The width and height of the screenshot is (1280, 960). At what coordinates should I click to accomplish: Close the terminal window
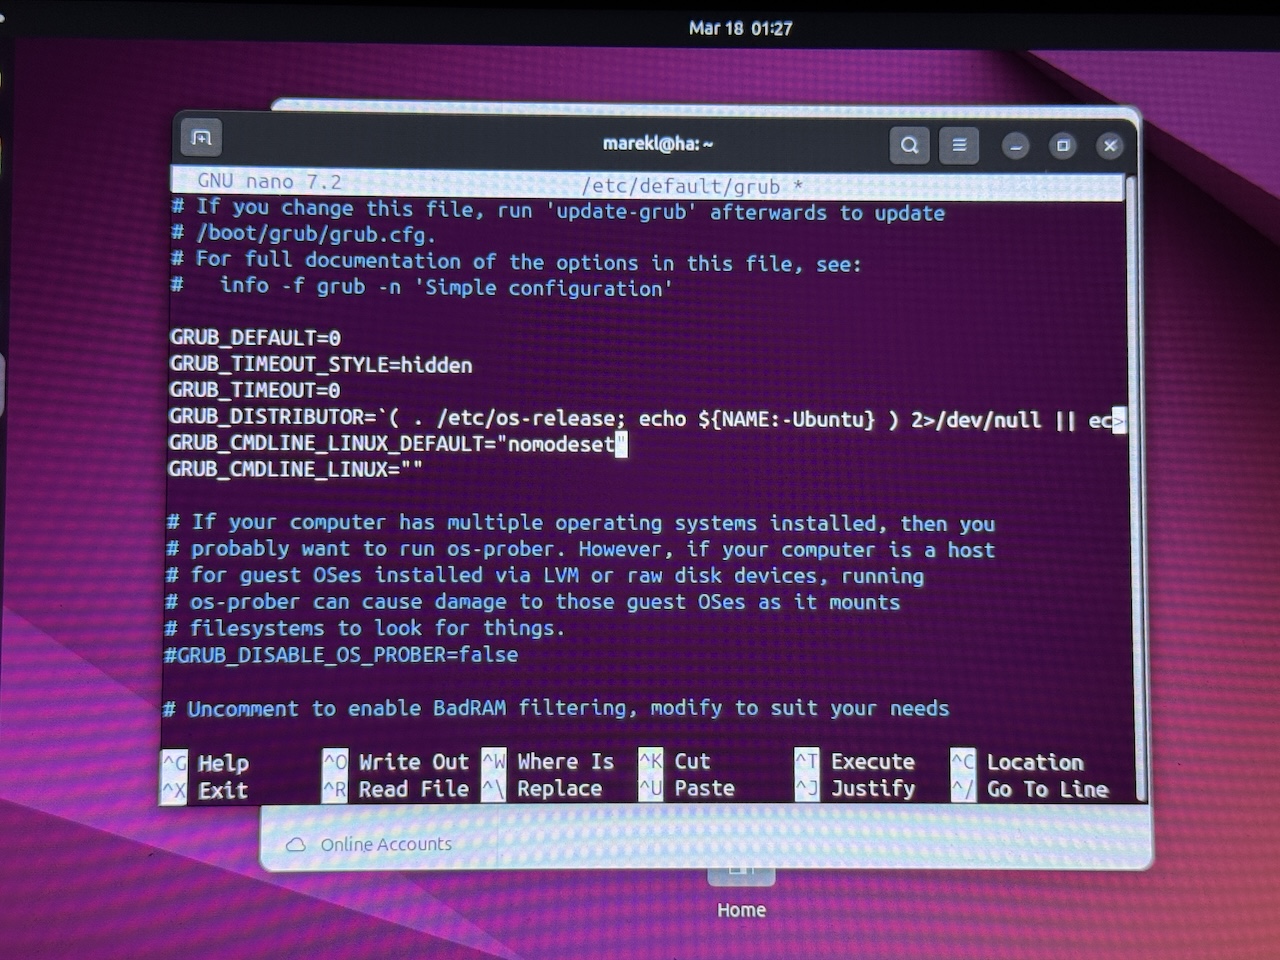point(1110,146)
